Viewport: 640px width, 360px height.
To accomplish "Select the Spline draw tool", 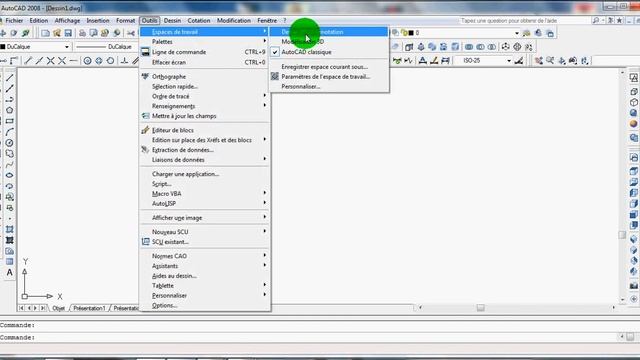I will tap(9, 164).
